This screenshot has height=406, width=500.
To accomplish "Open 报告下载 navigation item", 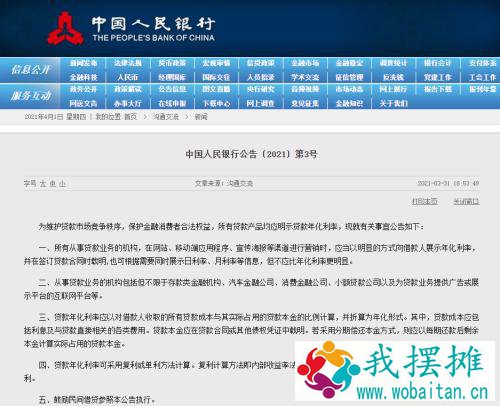I will 438,89.
